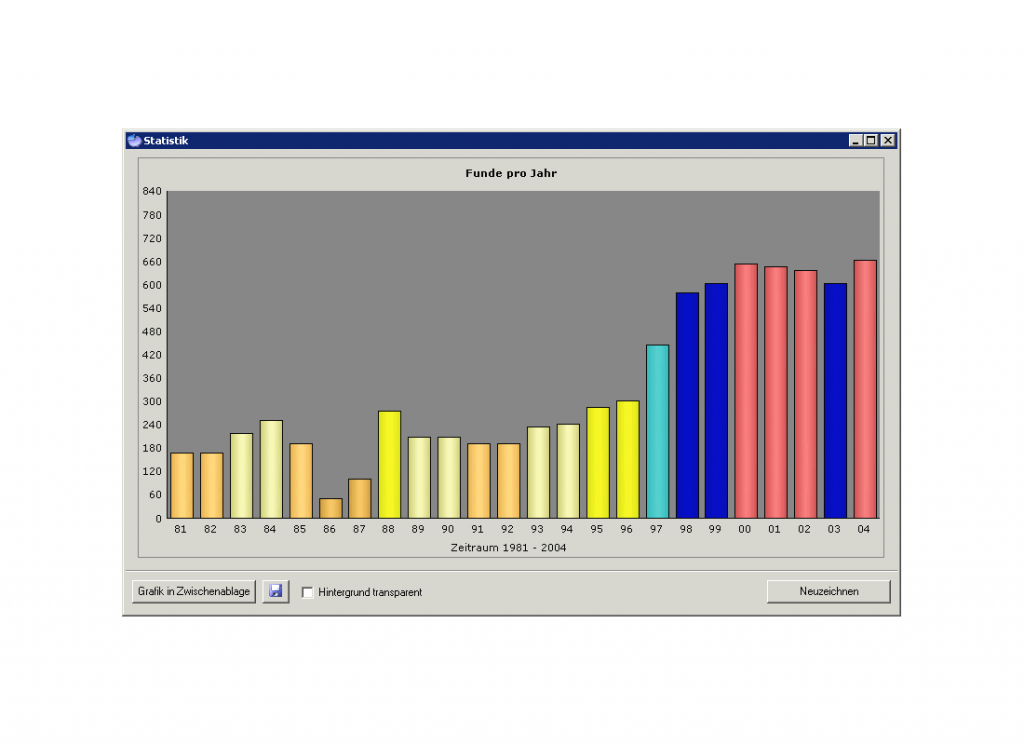Screen dimensions: 1024x745
Task: Maximize the Statistik window
Action: pos(871,140)
